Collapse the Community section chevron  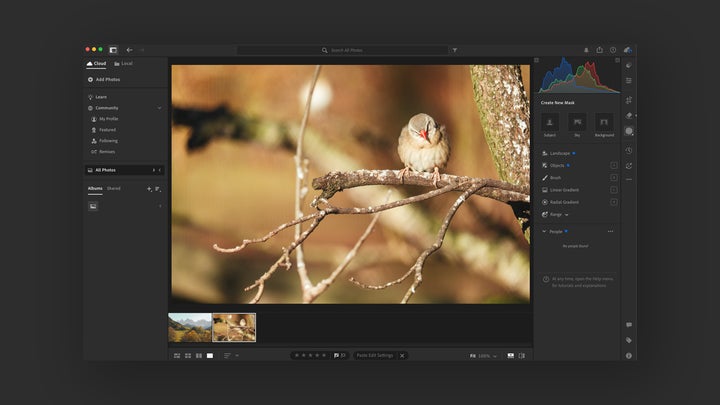click(x=159, y=107)
